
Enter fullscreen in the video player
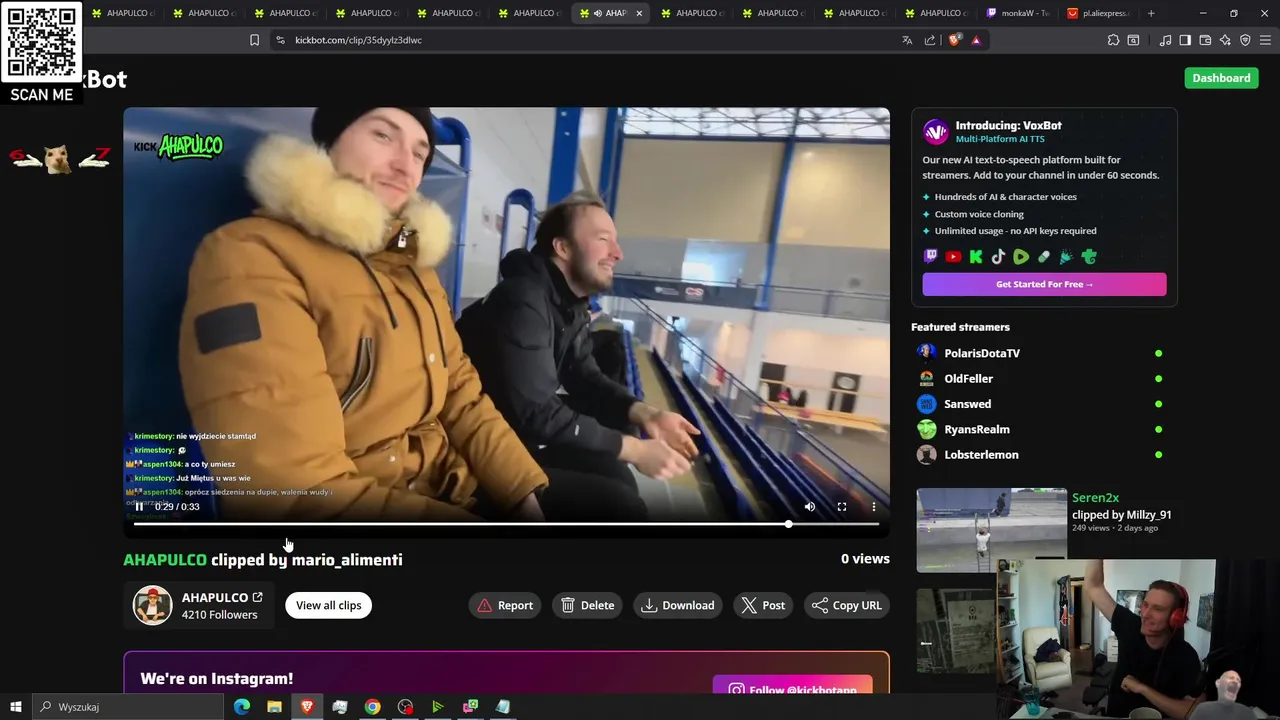click(842, 507)
